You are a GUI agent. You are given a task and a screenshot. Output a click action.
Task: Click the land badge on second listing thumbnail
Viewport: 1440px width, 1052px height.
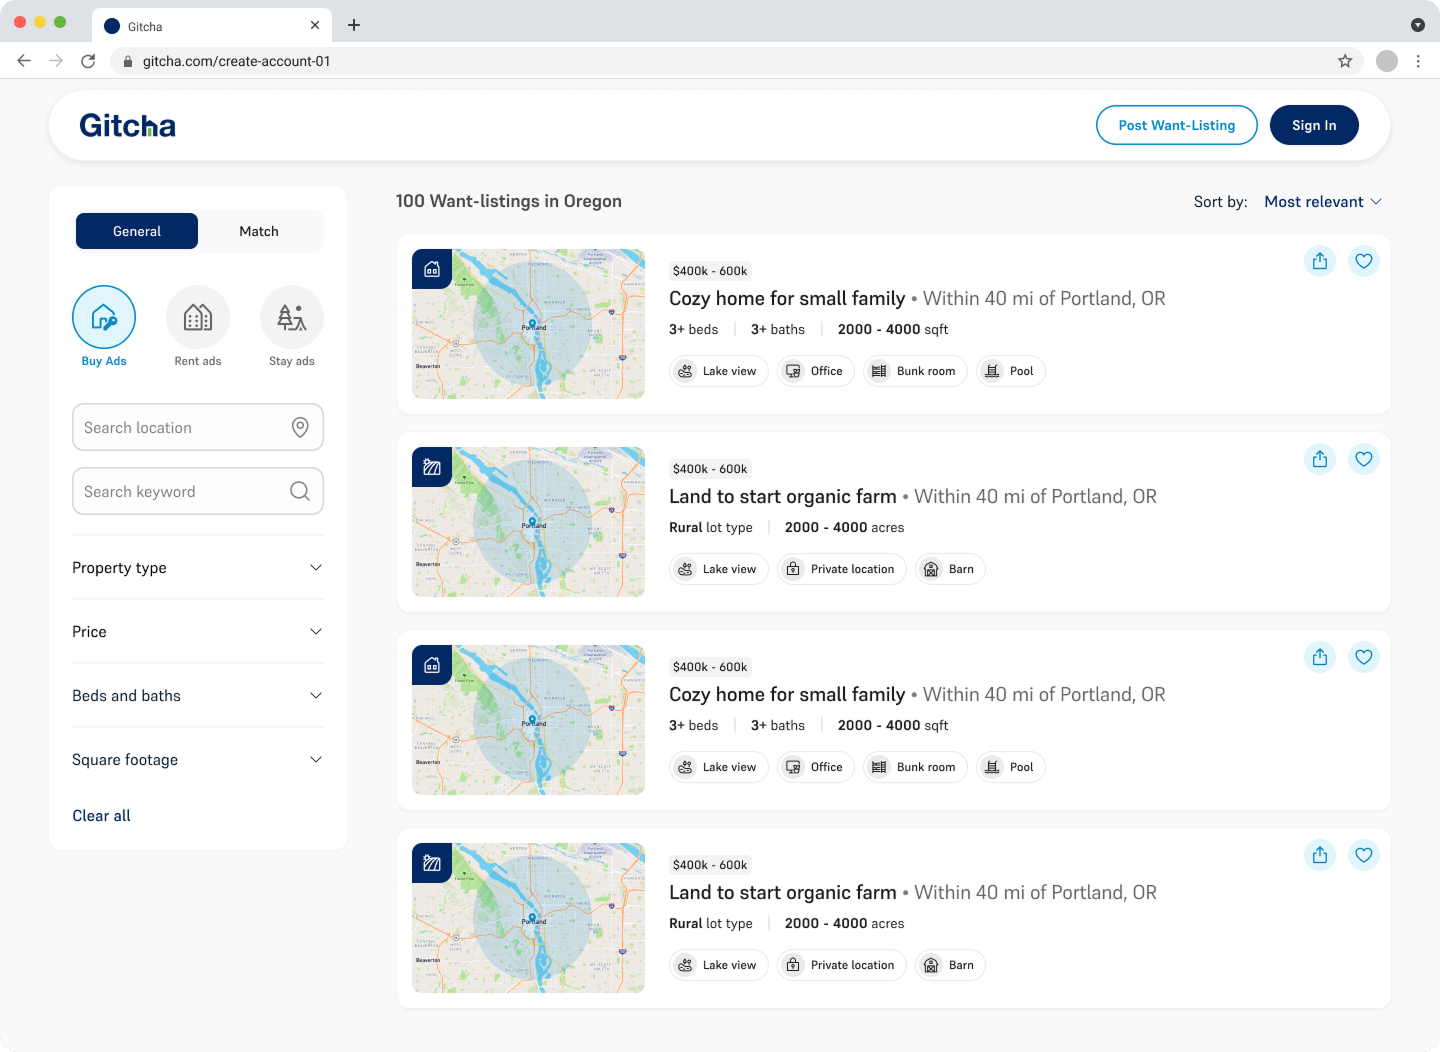tap(431, 465)
